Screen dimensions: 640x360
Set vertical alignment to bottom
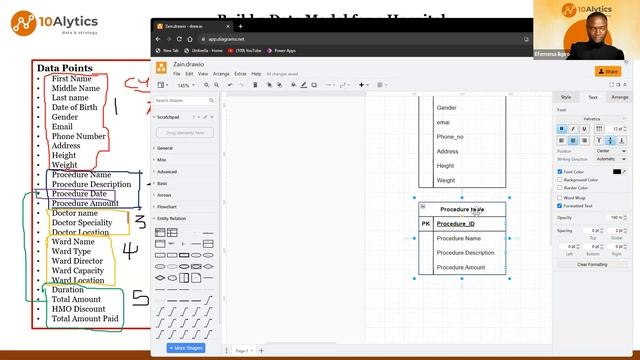tap(622, 140)
